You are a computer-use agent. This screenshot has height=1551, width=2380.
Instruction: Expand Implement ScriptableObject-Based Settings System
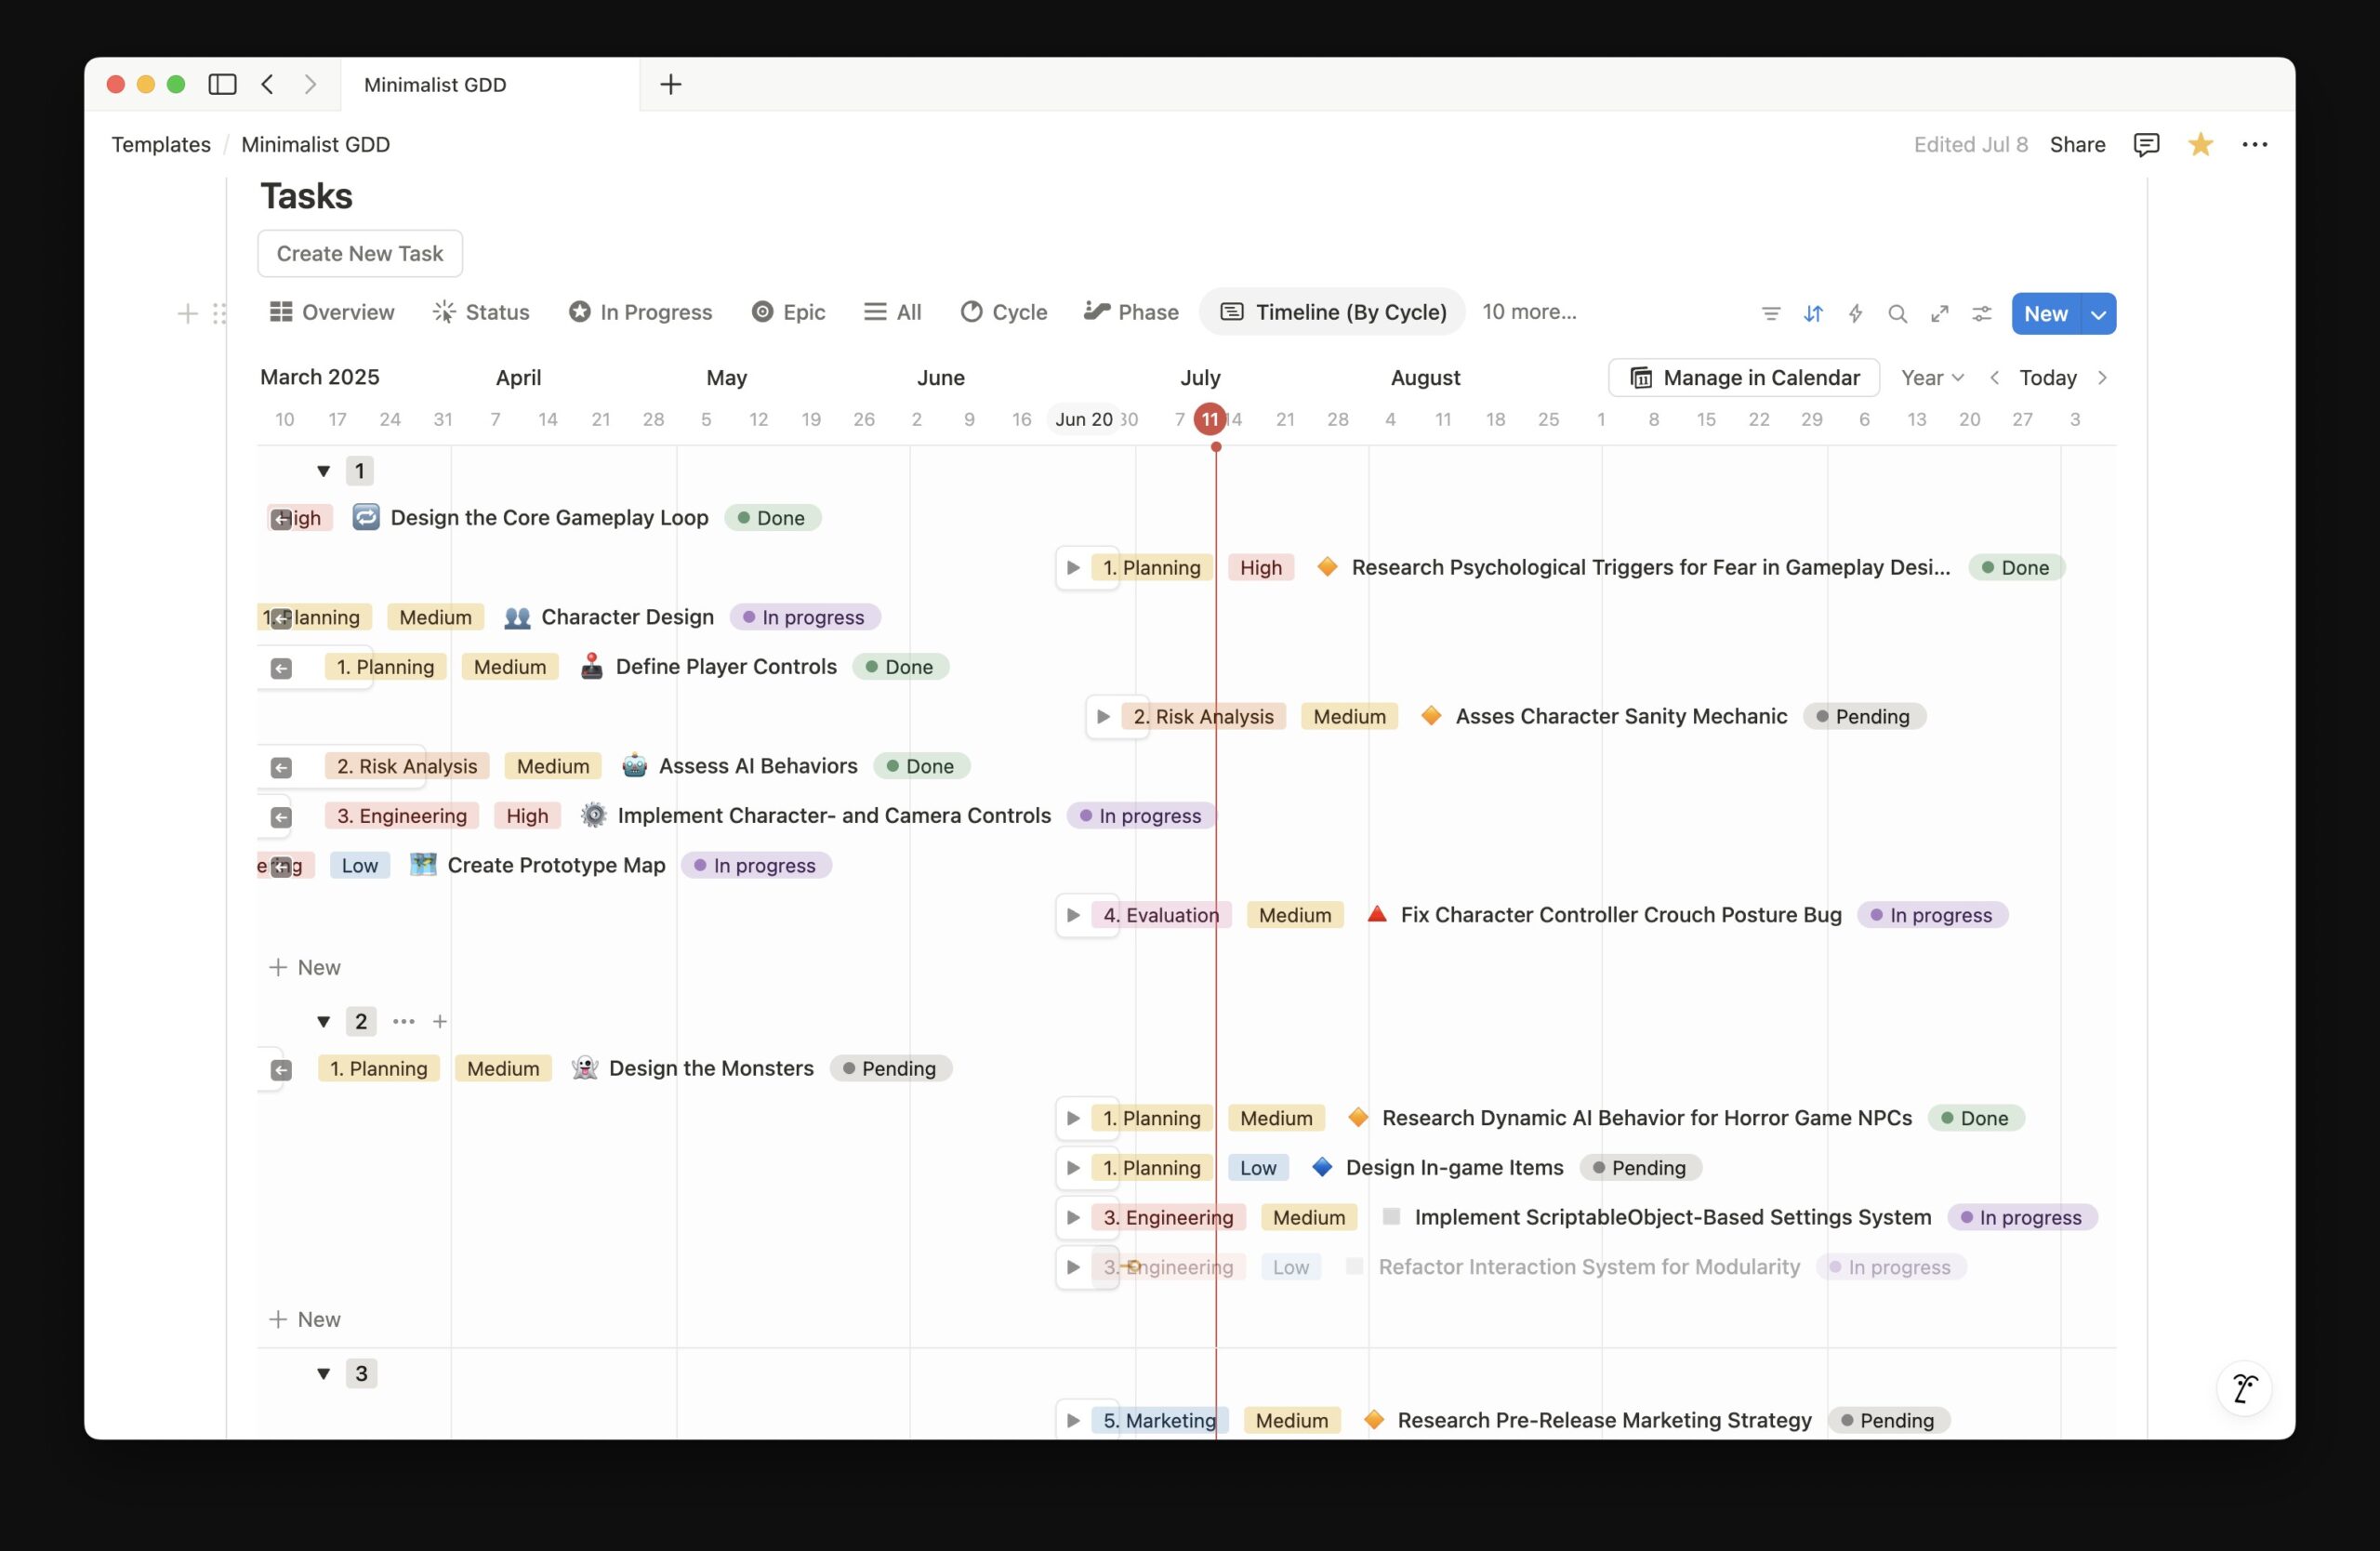pyautogui.click(x=1073, y=1217)
